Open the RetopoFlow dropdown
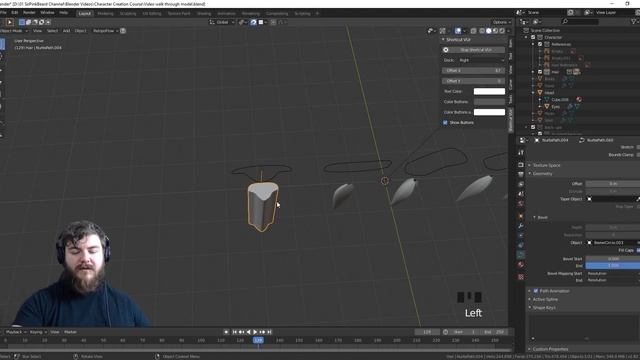The width and height of the screenshot is (640, 360). tap(105, 31)
